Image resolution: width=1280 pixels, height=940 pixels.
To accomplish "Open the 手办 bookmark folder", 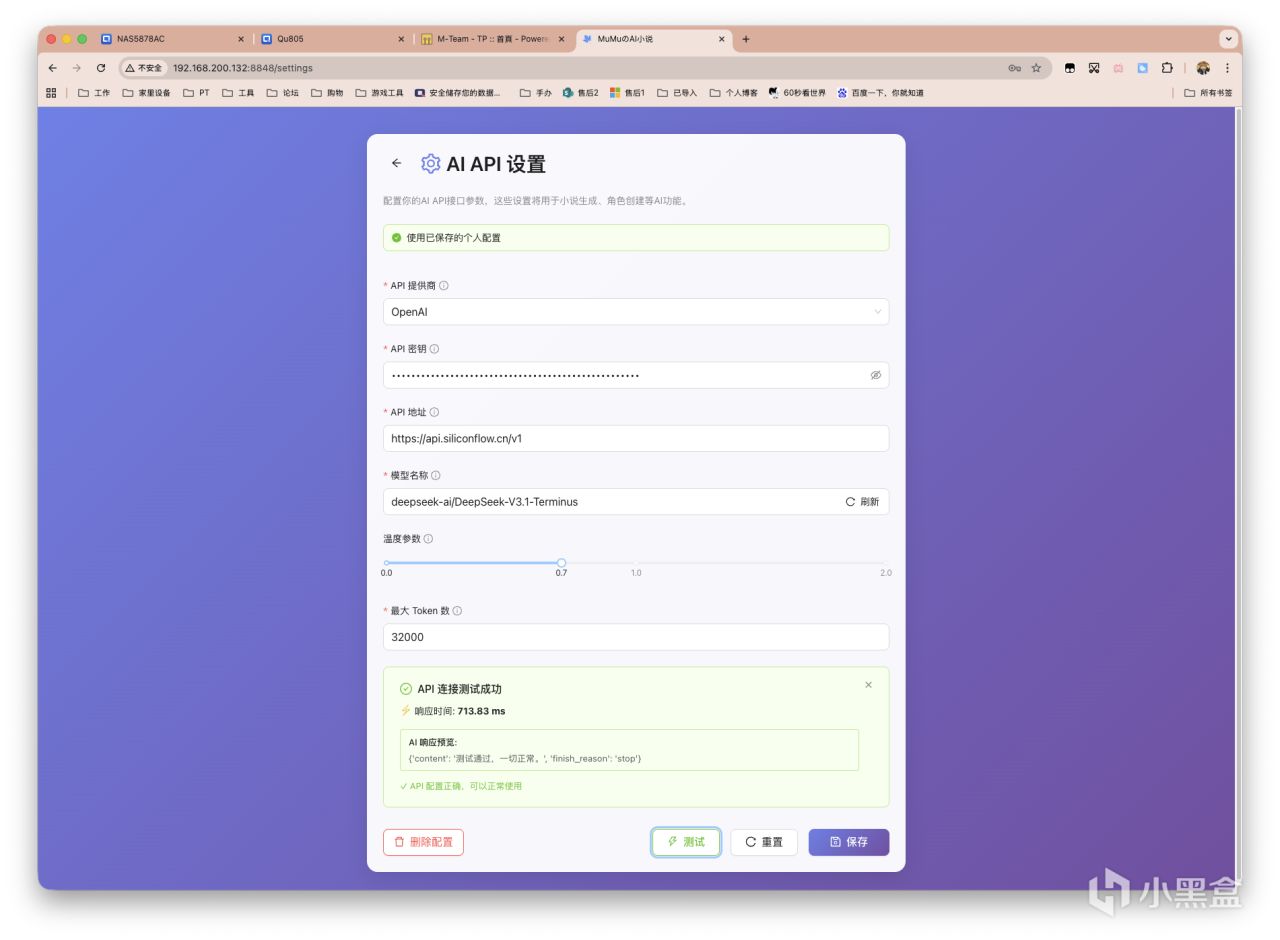I will tap(536, 93).
